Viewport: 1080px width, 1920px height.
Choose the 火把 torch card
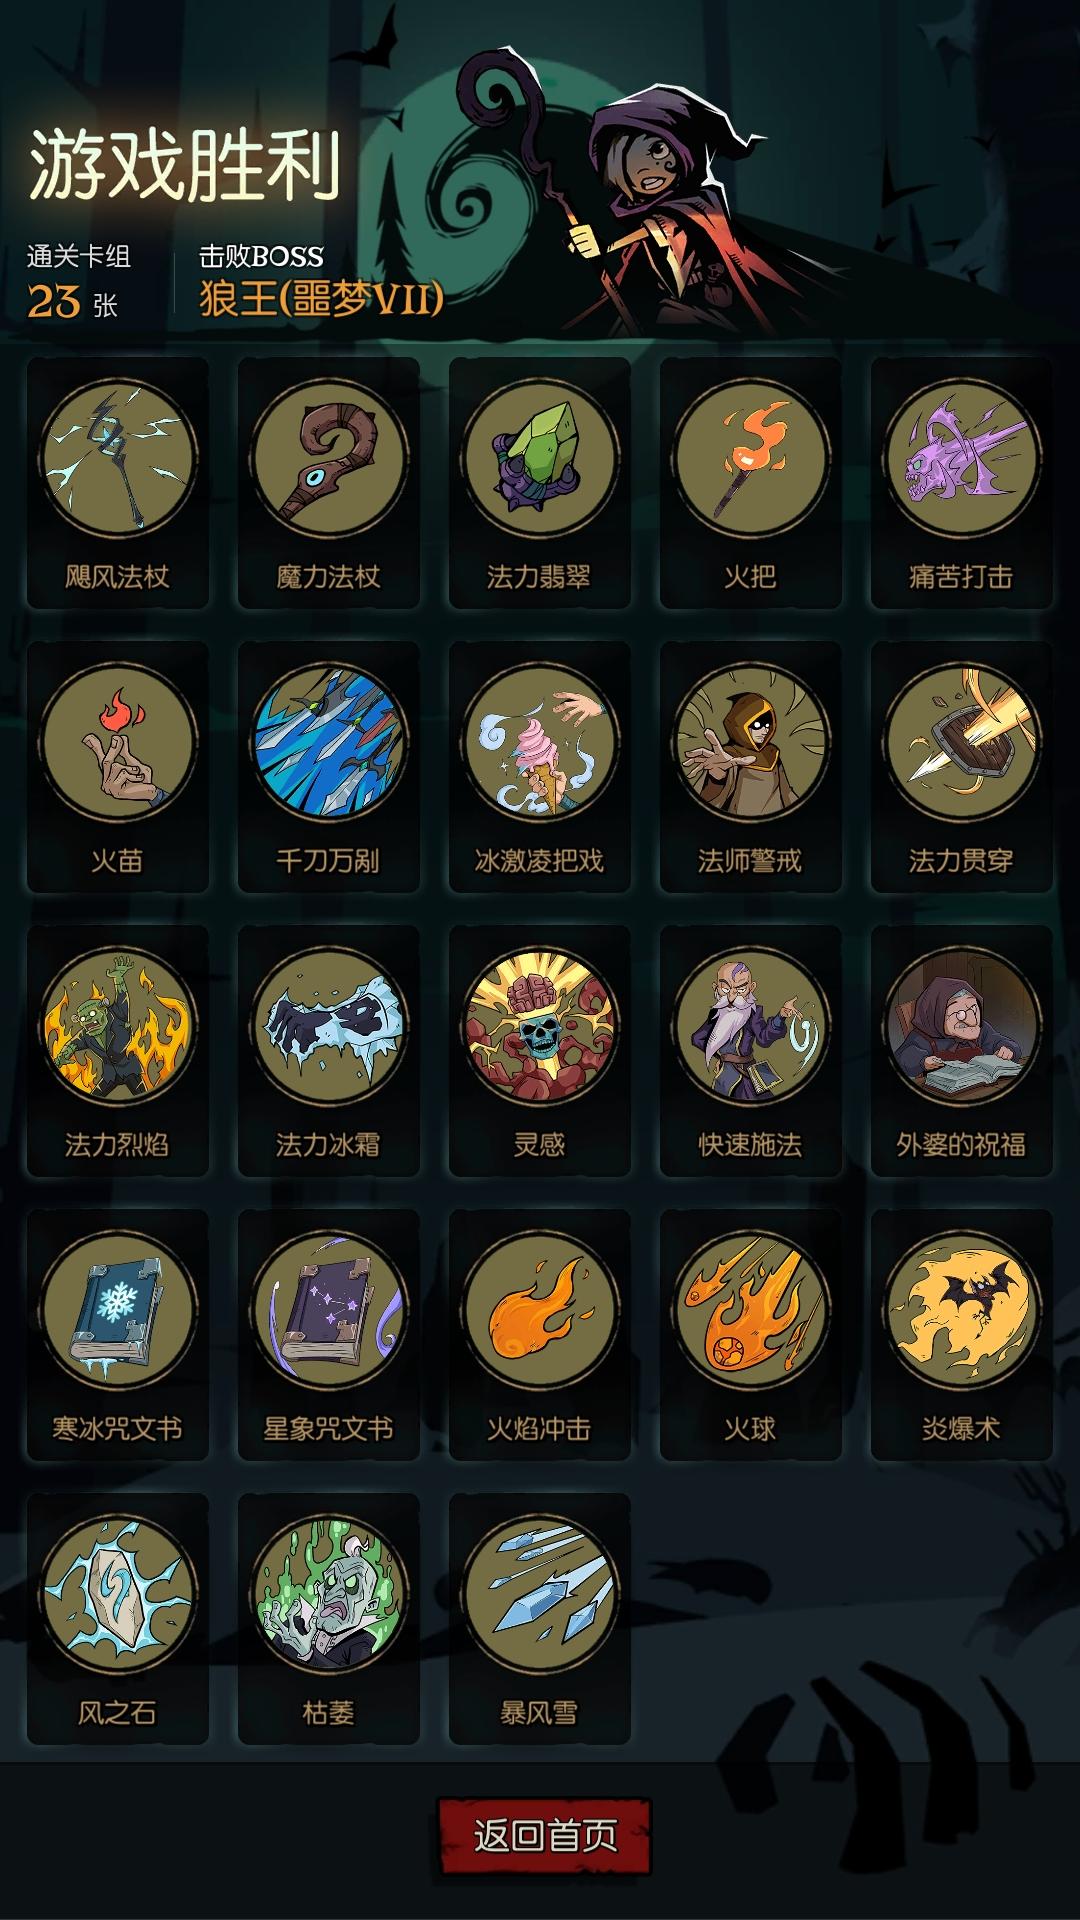[751, 483]
